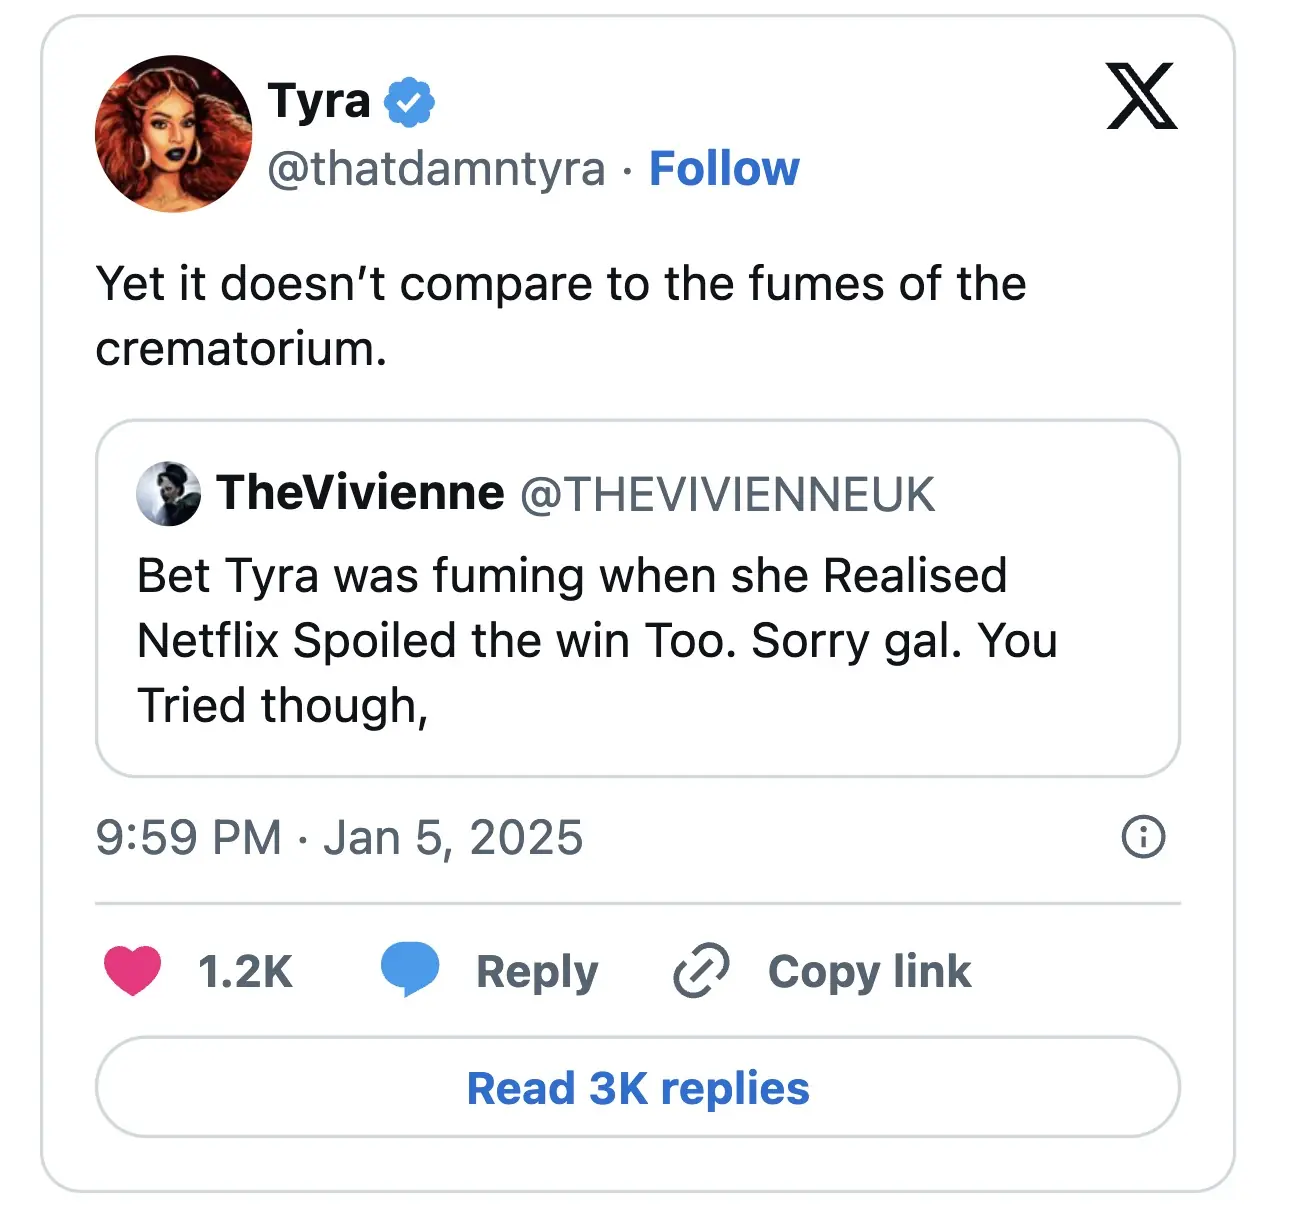Open the 9:59 PM Jan 5, 2025 timestamp

[339, 837]
